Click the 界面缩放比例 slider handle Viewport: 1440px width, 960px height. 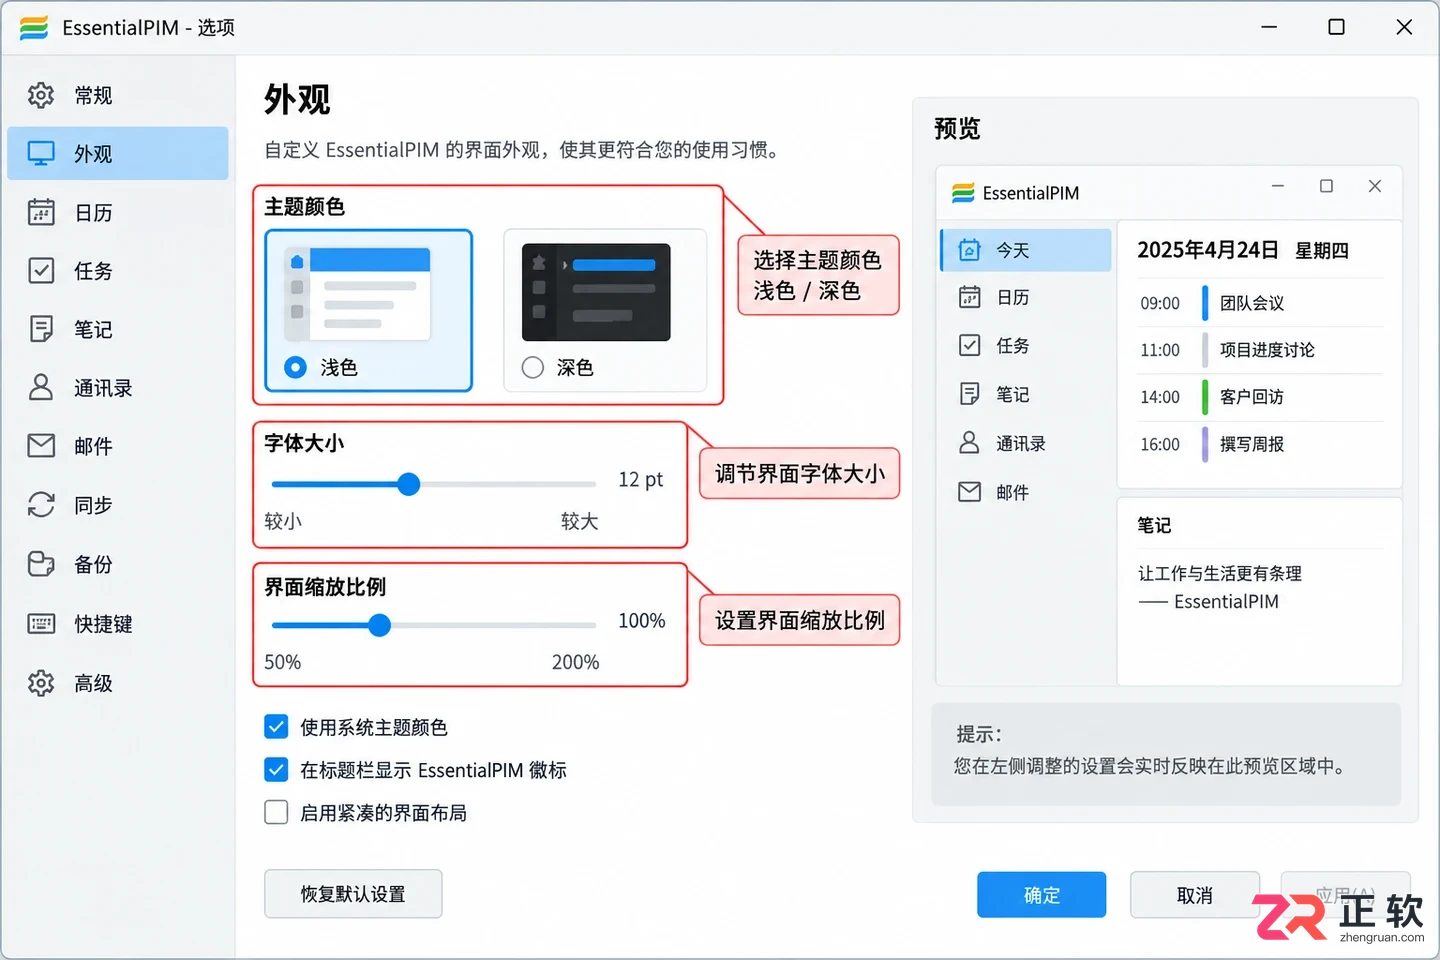(x=379, y=625)
